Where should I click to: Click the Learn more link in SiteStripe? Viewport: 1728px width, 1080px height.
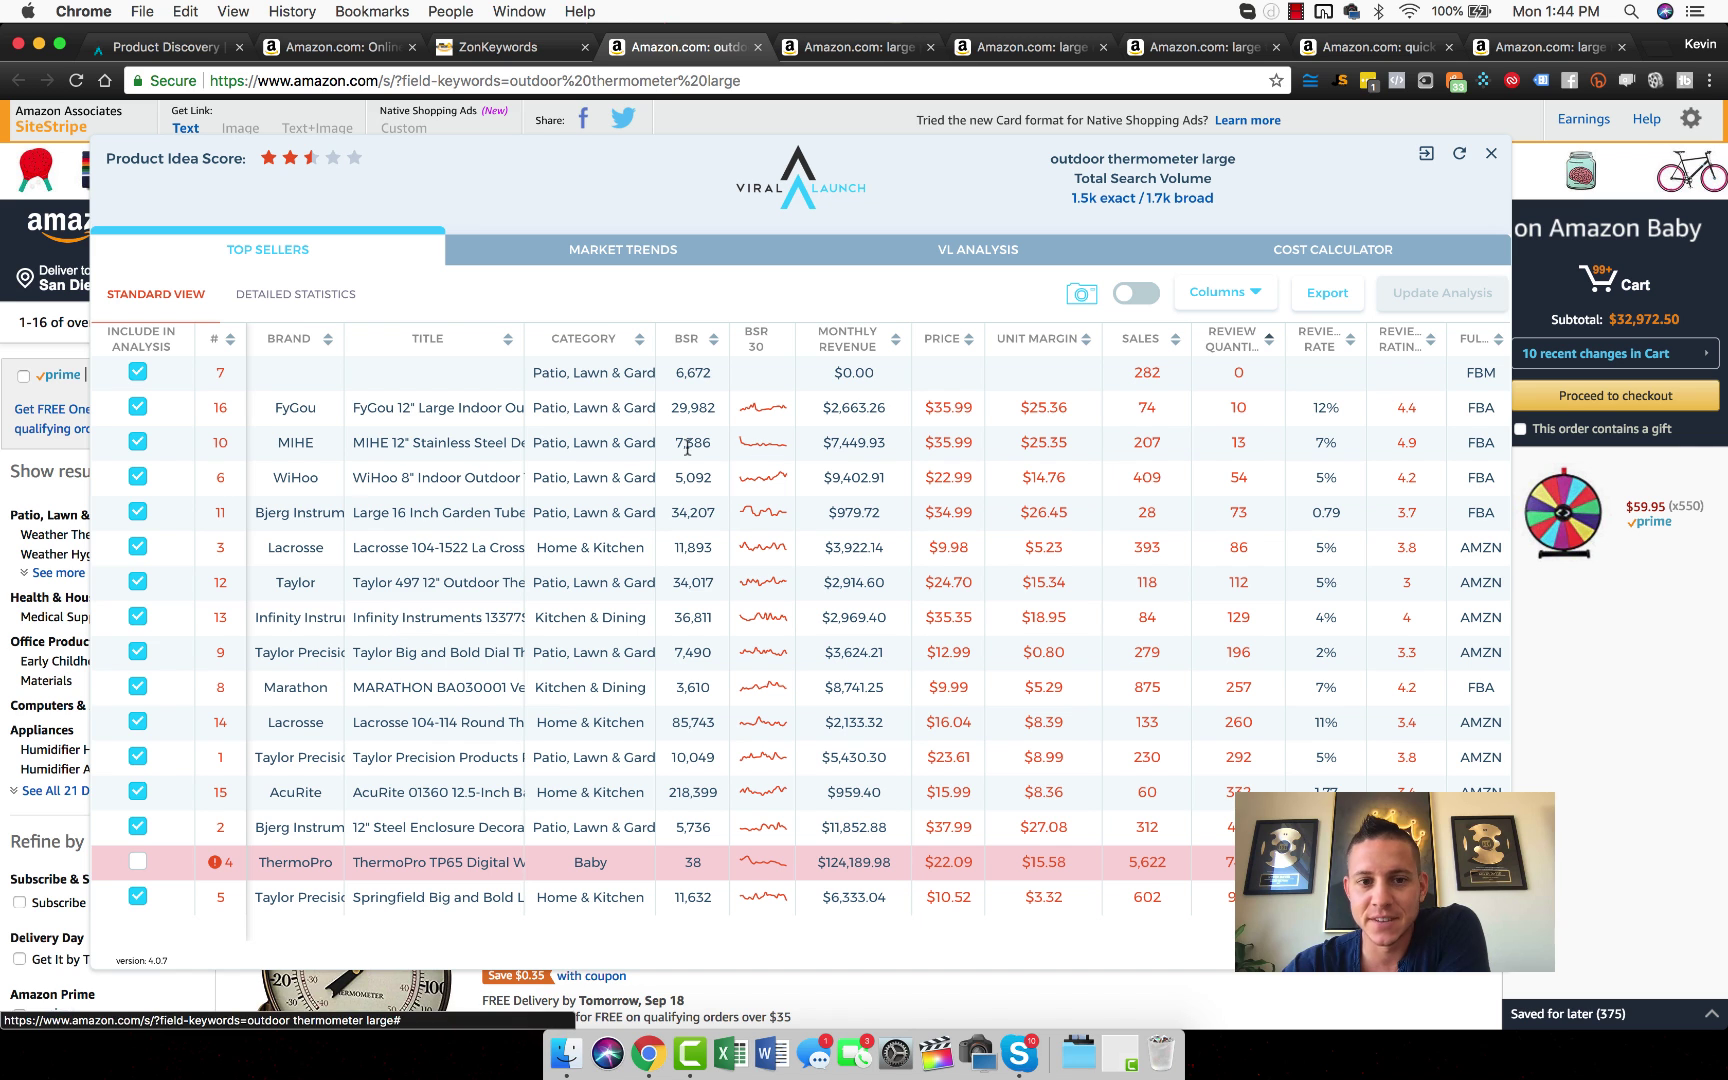pyautogui.click(x=1247, y=120)
